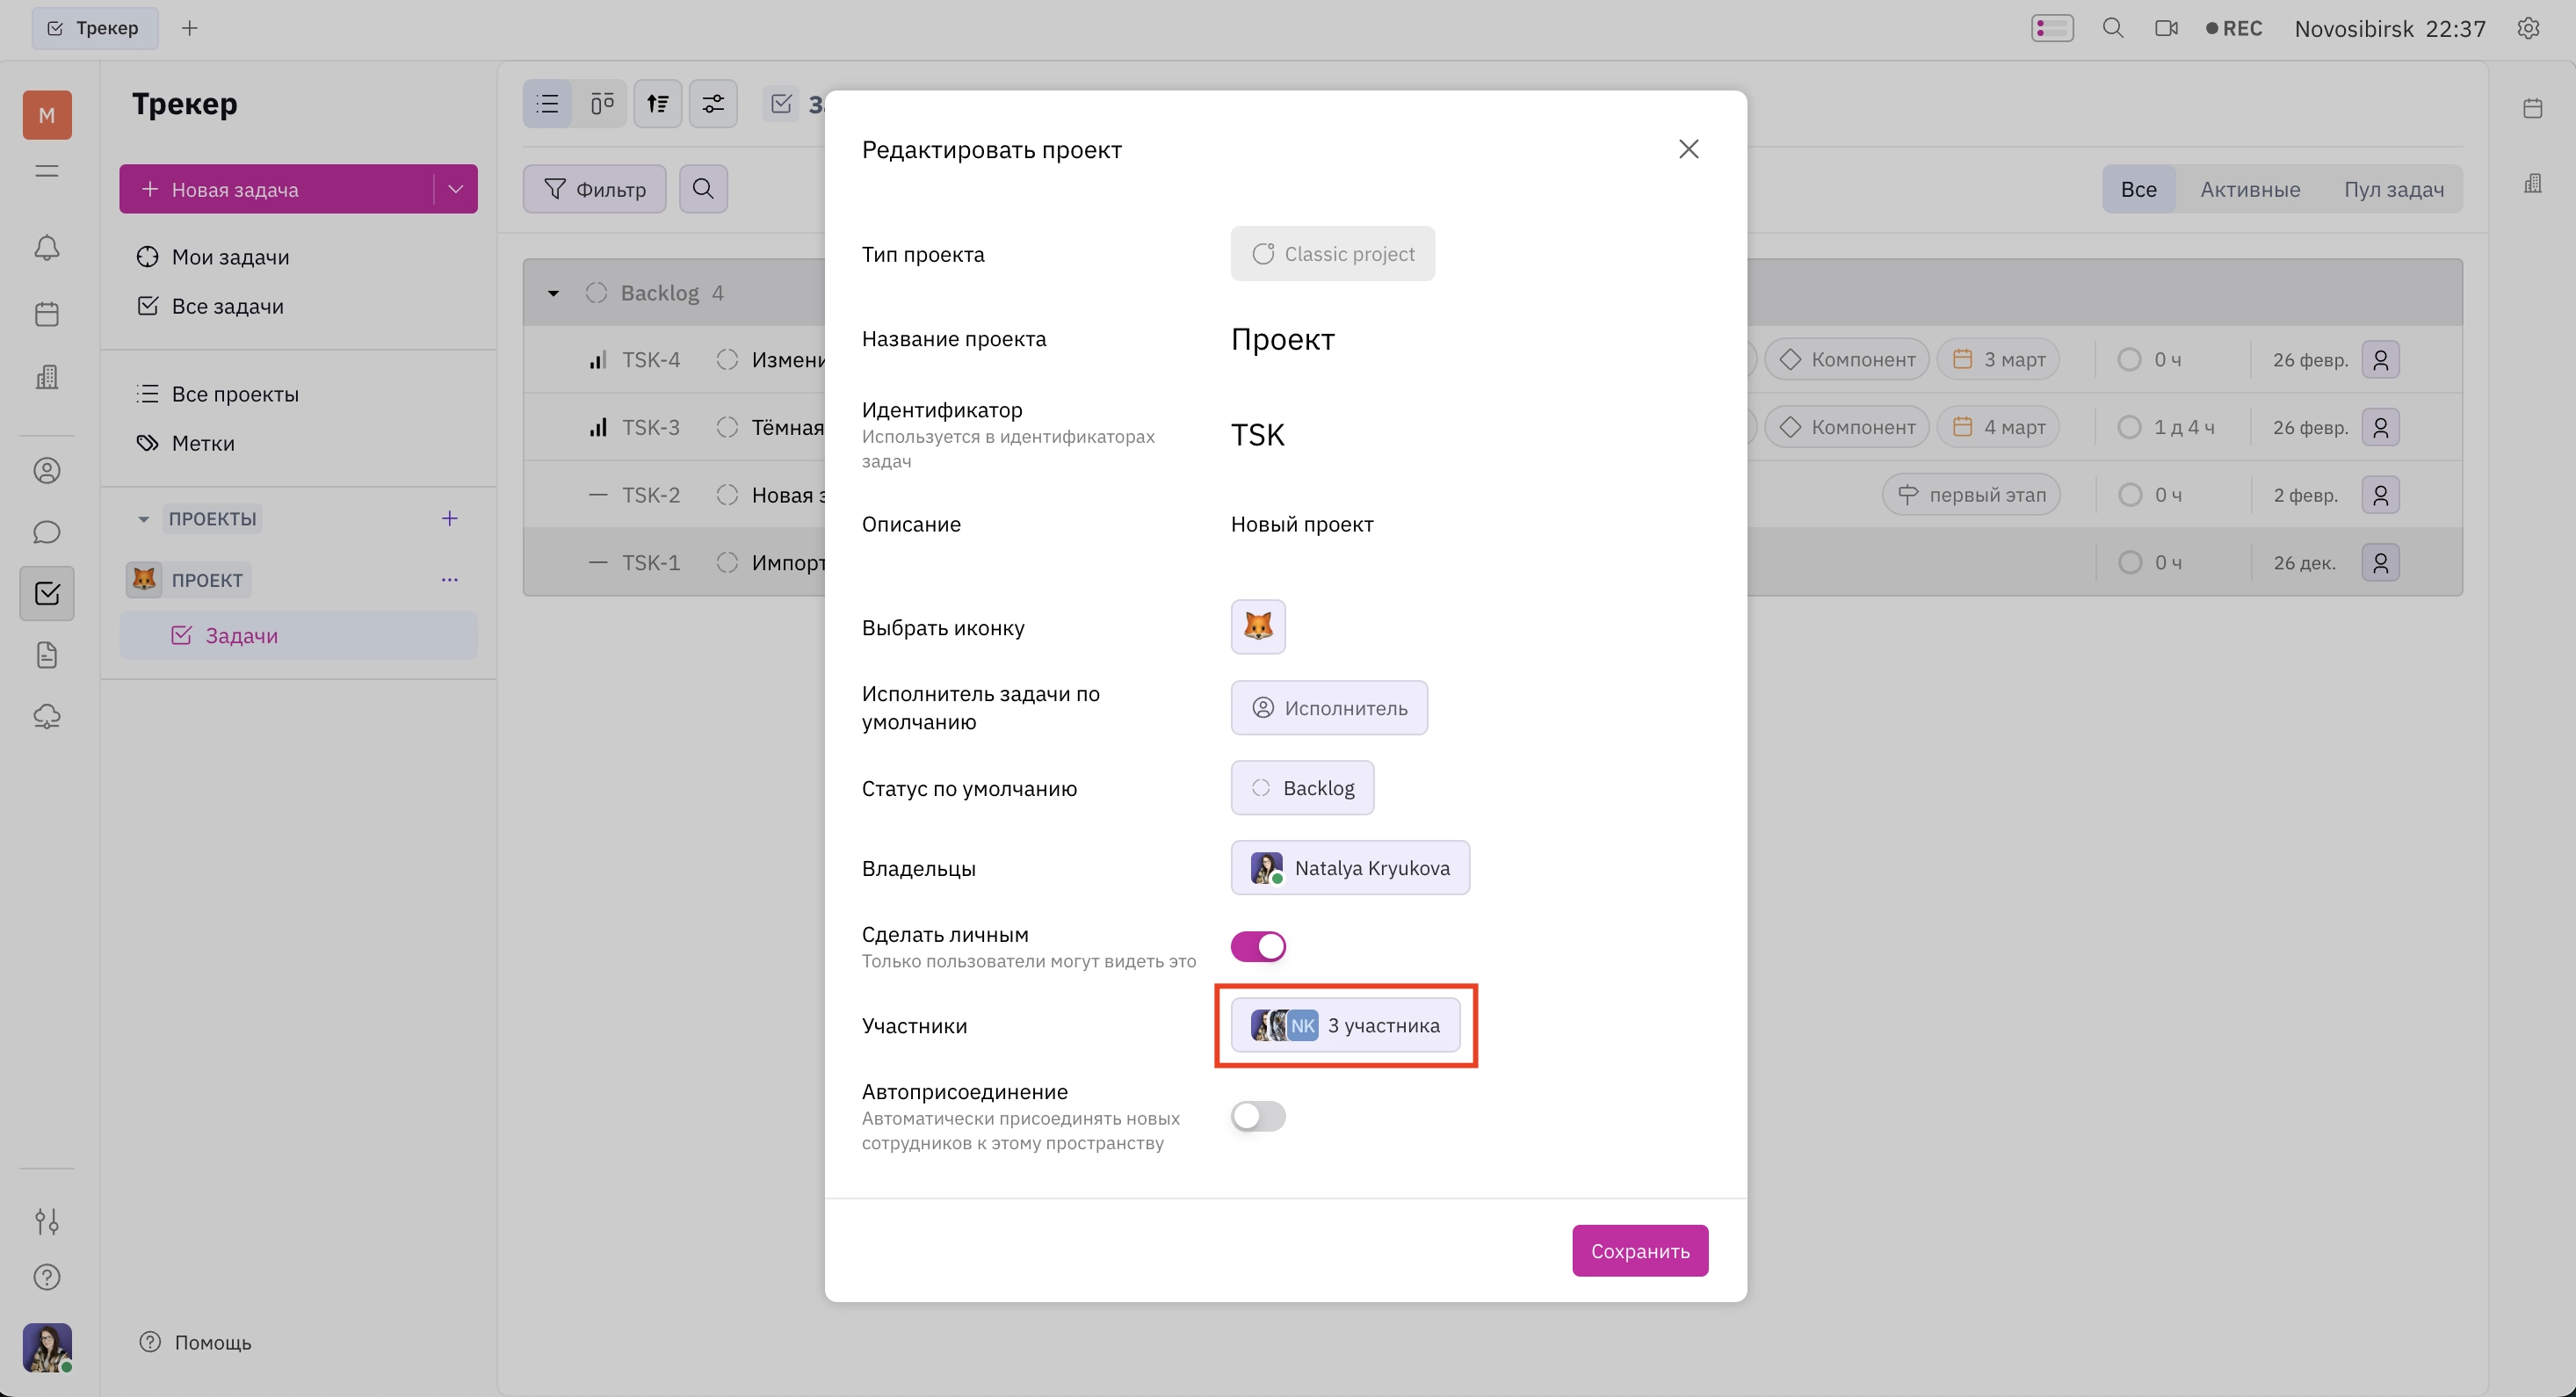Open the settings gear in top bar

coord(2528,28)
